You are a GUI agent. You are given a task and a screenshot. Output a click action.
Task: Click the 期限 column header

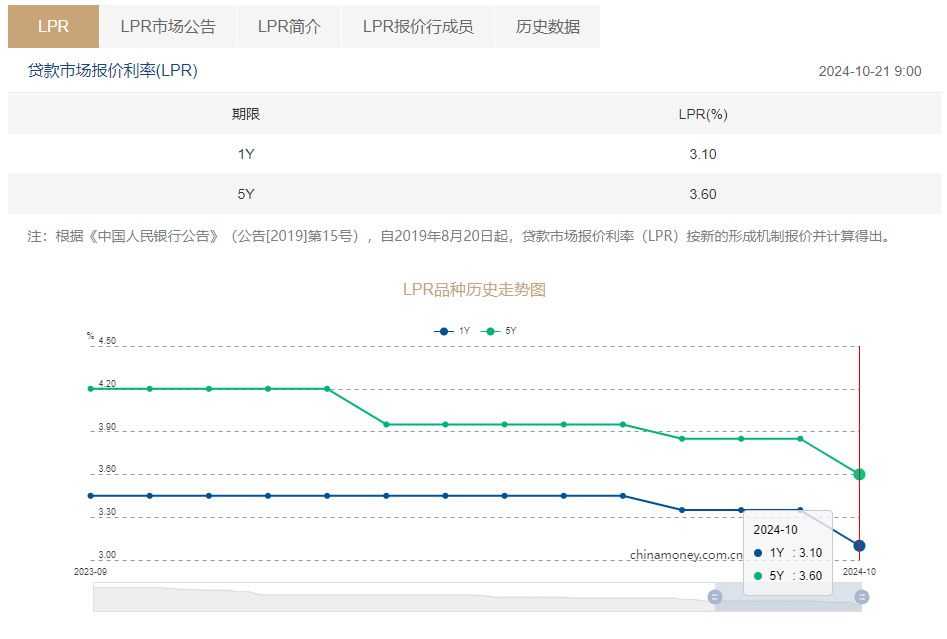pos(245,114)
